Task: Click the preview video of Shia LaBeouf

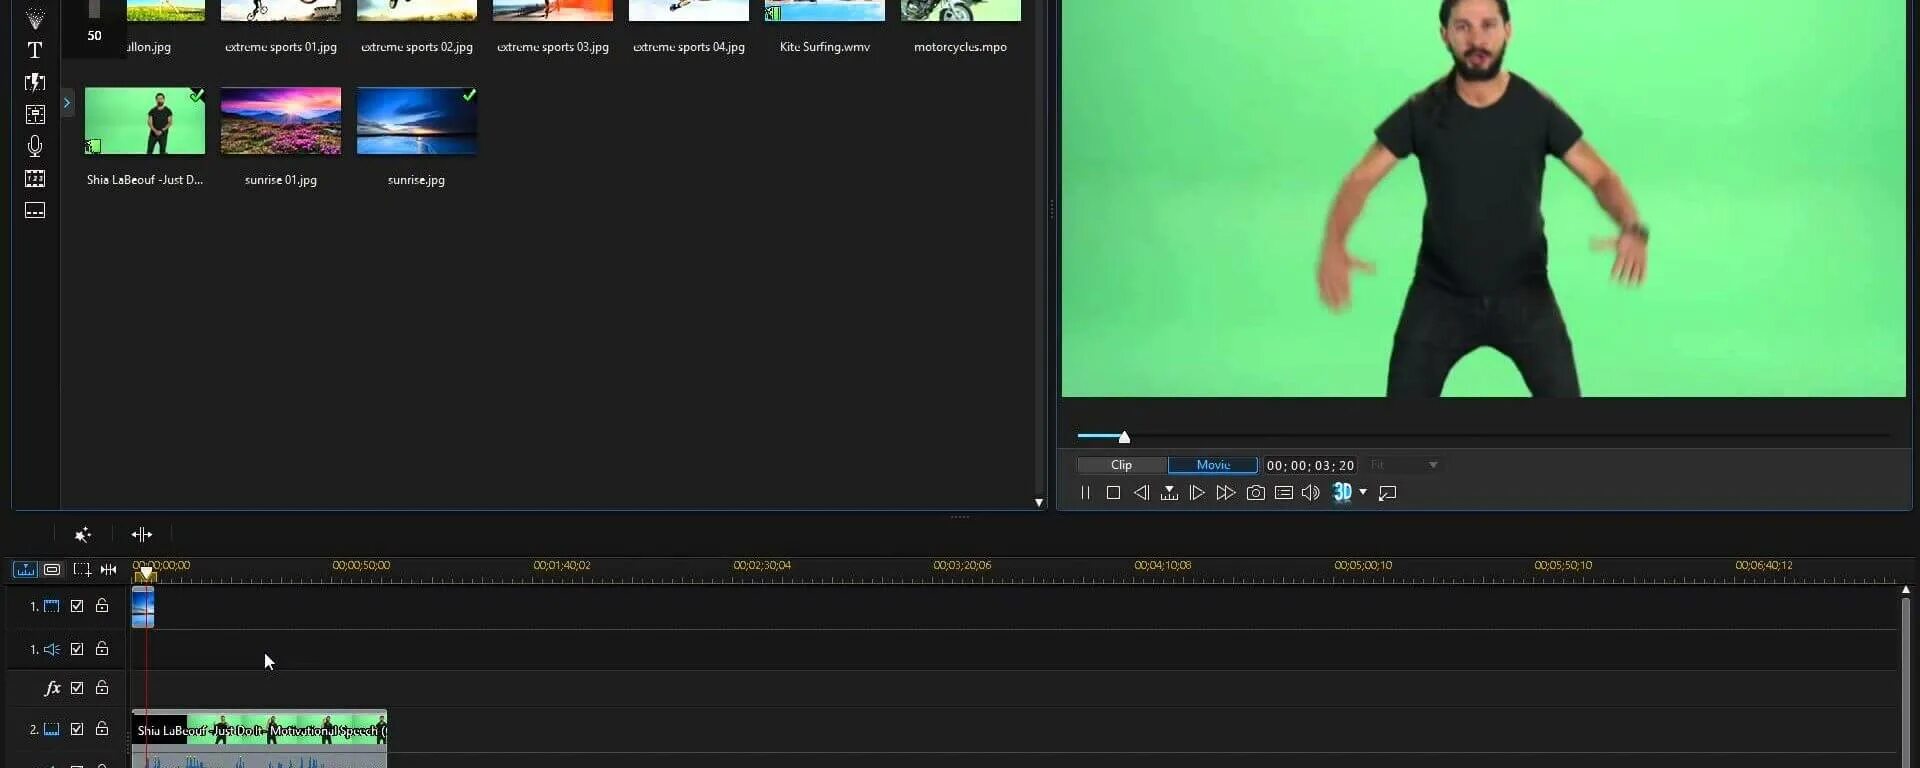Action: coord(1484,198)
